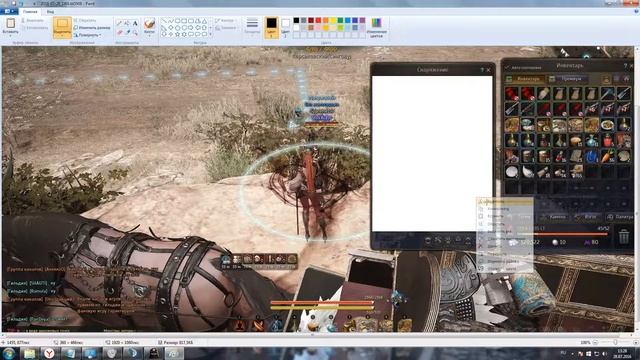
Task: Pick the red color swatch
Action: [318, 20]
